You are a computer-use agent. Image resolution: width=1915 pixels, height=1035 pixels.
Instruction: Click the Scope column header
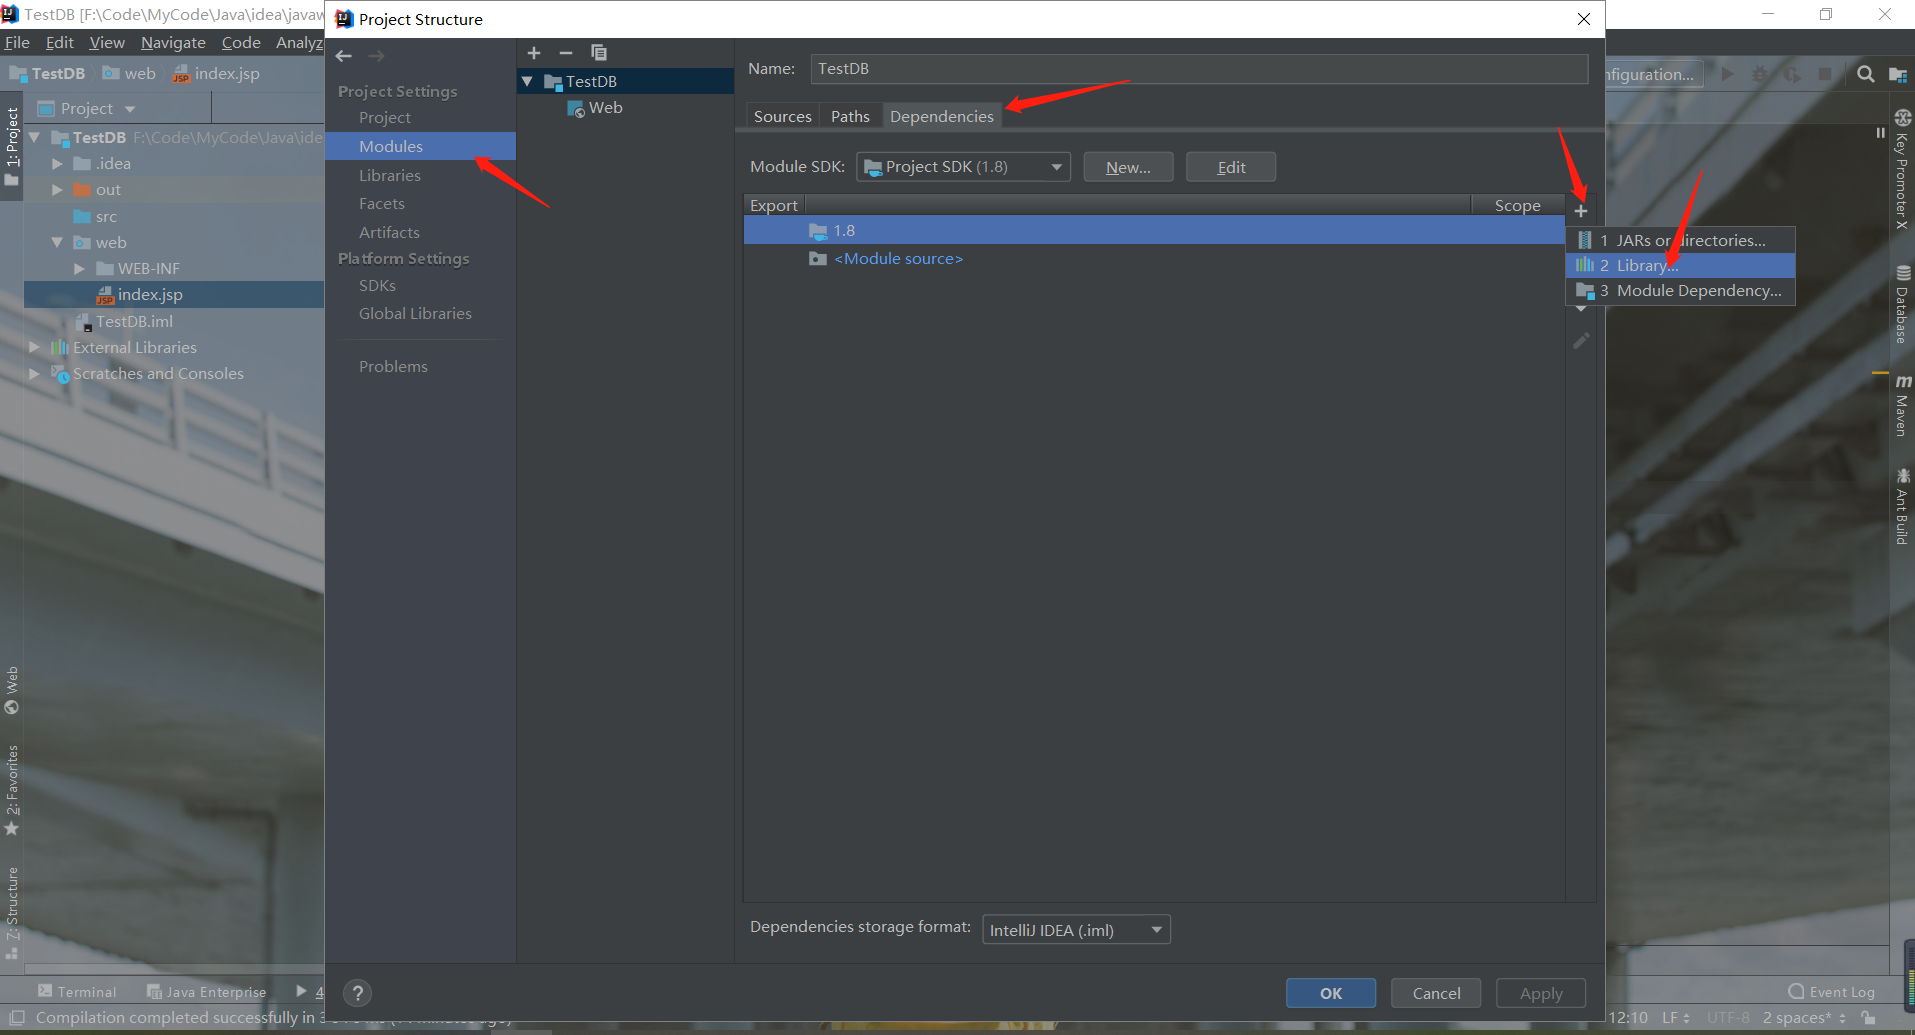coord(1517,205)
